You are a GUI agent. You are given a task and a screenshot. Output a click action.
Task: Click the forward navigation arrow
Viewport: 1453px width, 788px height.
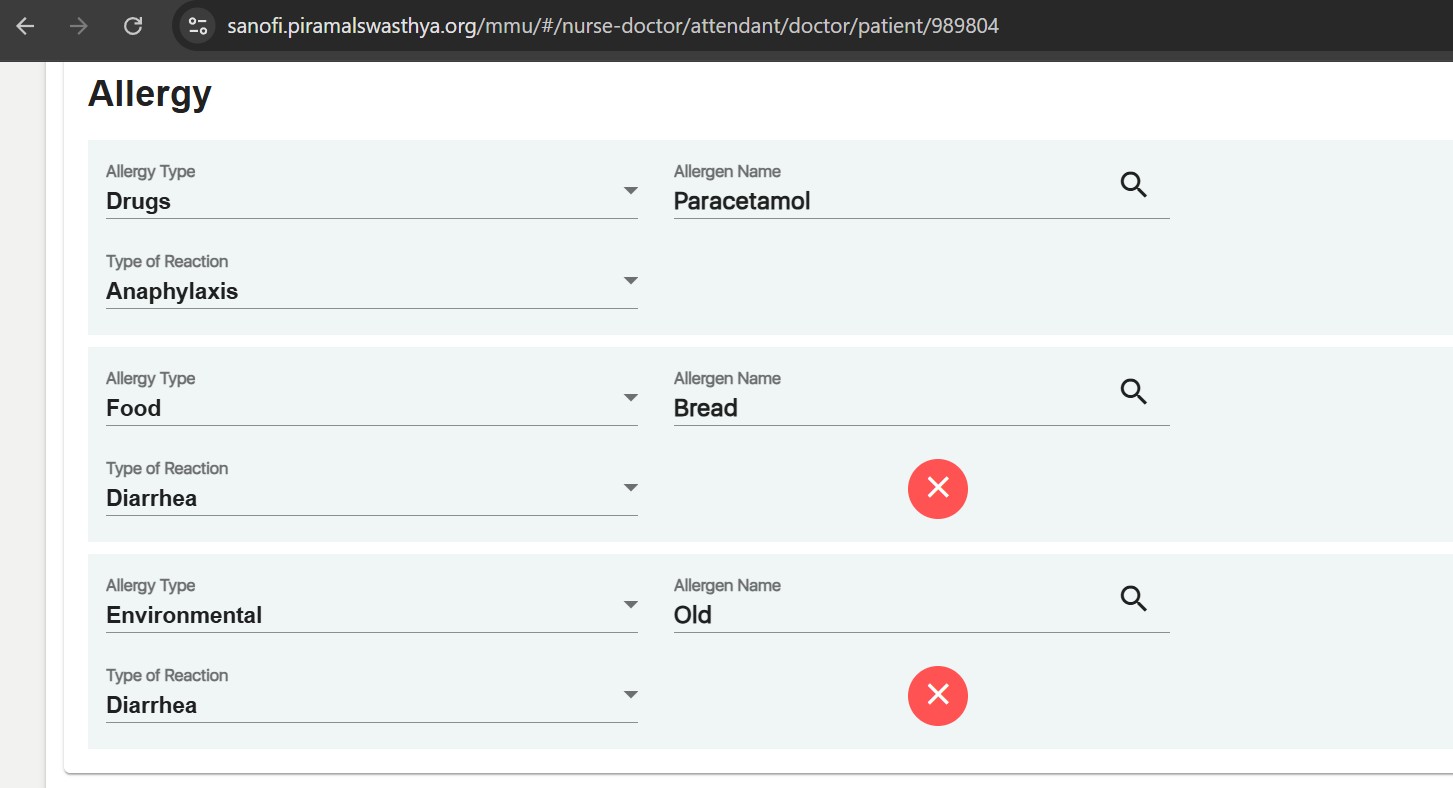pyautogui.click(x=79, y=27)
